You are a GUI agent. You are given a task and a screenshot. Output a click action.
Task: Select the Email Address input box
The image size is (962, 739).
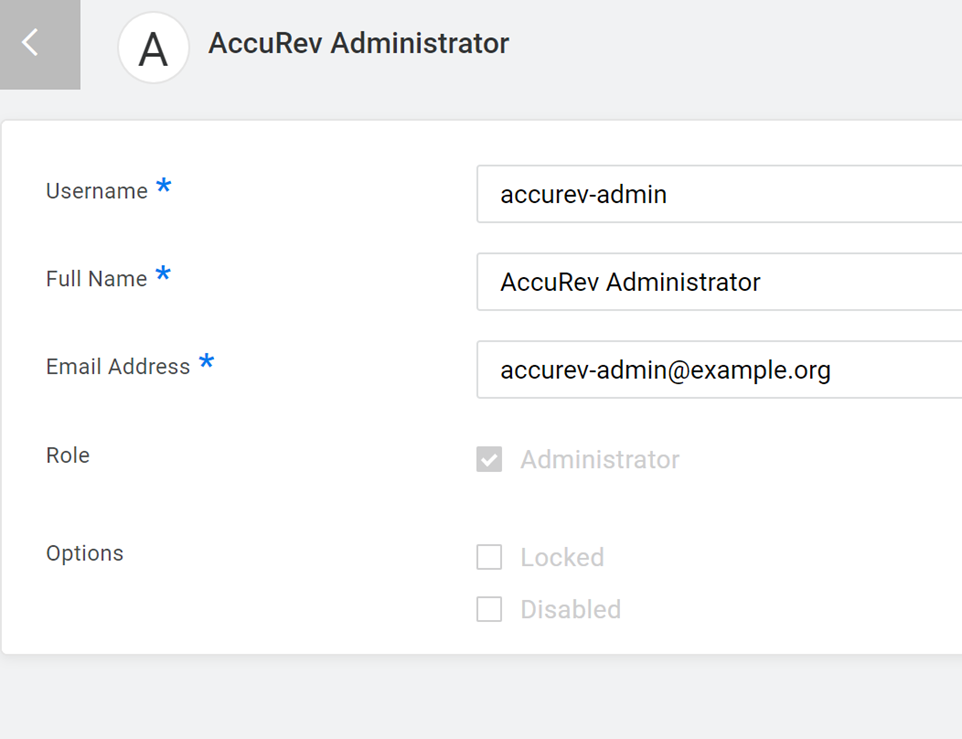(x=720, y=370)
